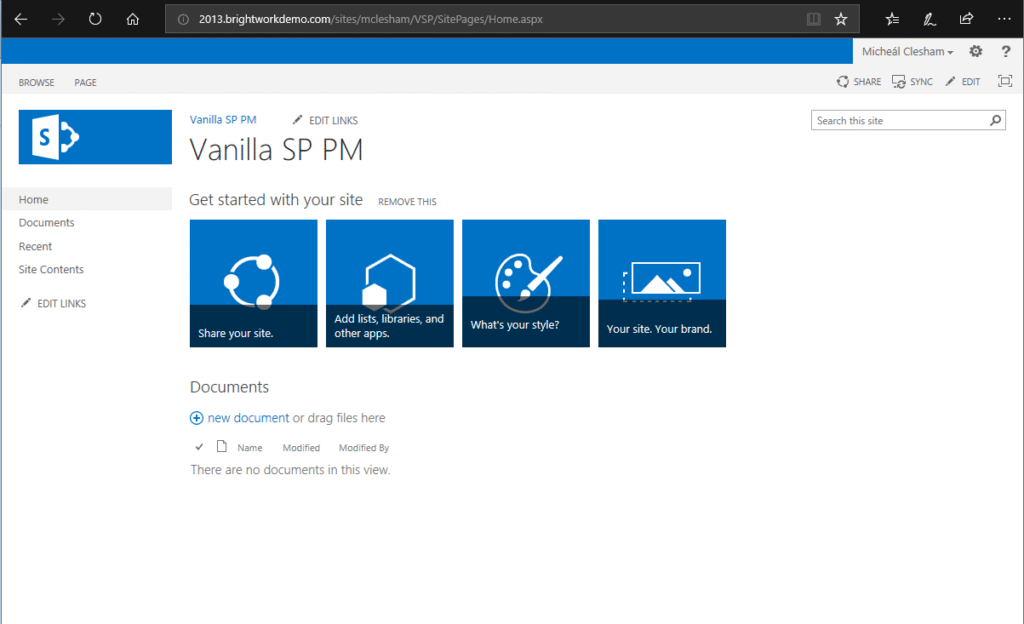Image resolution: width=1024 pixels, height=624 pixels.
Task: Click the search magnifier icon
Action: [x=995, y=121]
